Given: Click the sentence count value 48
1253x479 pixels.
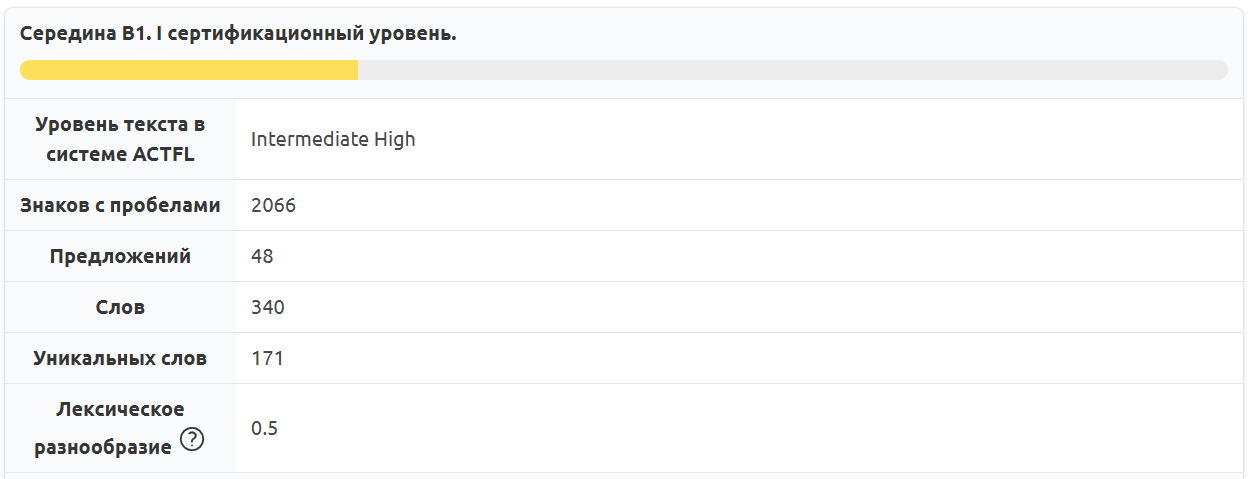Looking at the screenshot, I should tap(262, 256).
